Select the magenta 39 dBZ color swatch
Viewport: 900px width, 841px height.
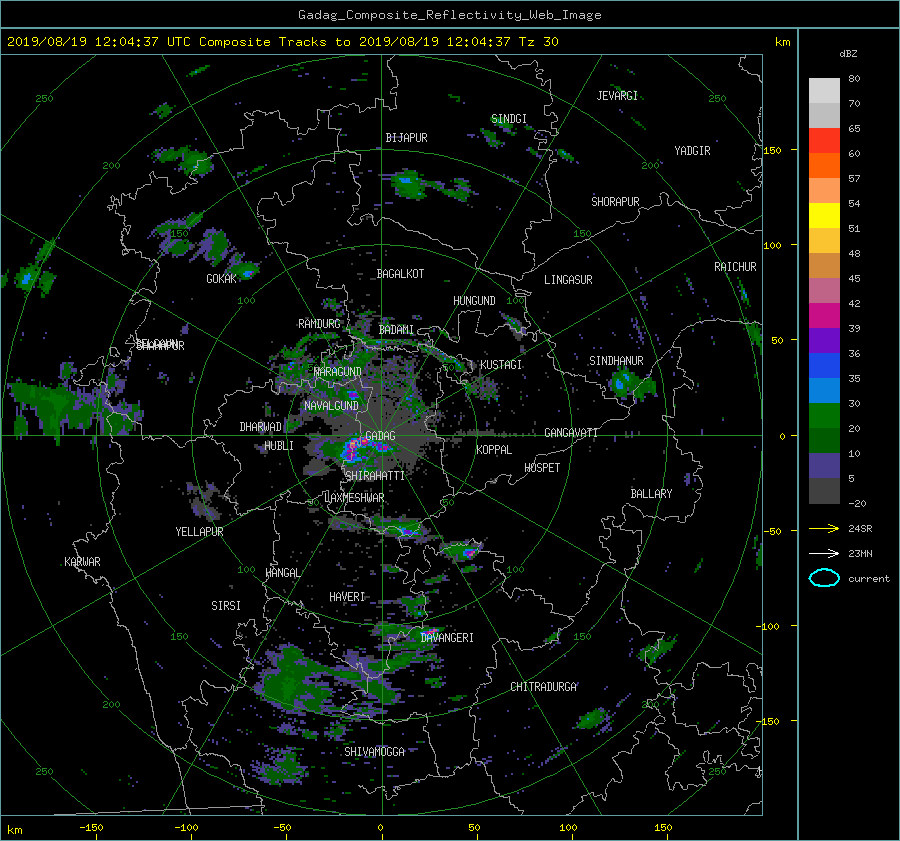824,316
